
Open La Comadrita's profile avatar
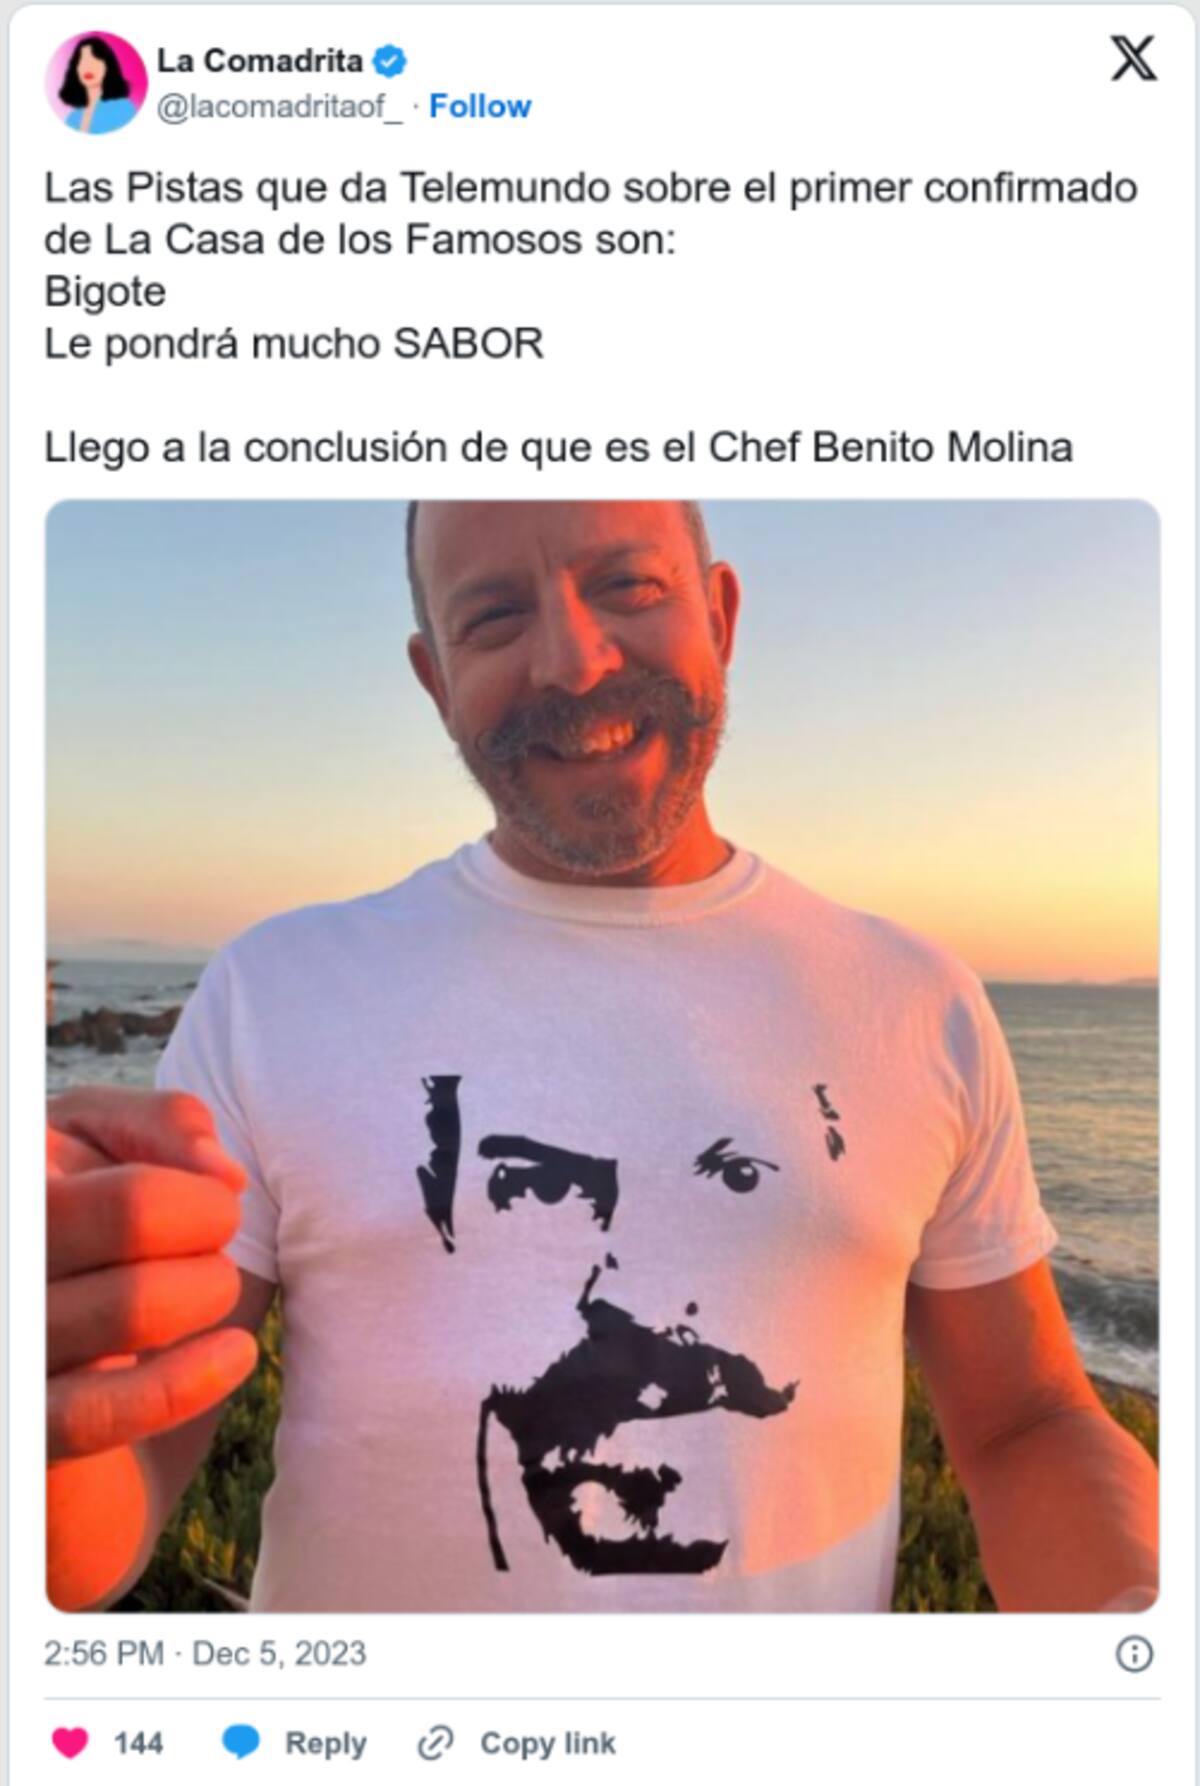coord(96,83)
